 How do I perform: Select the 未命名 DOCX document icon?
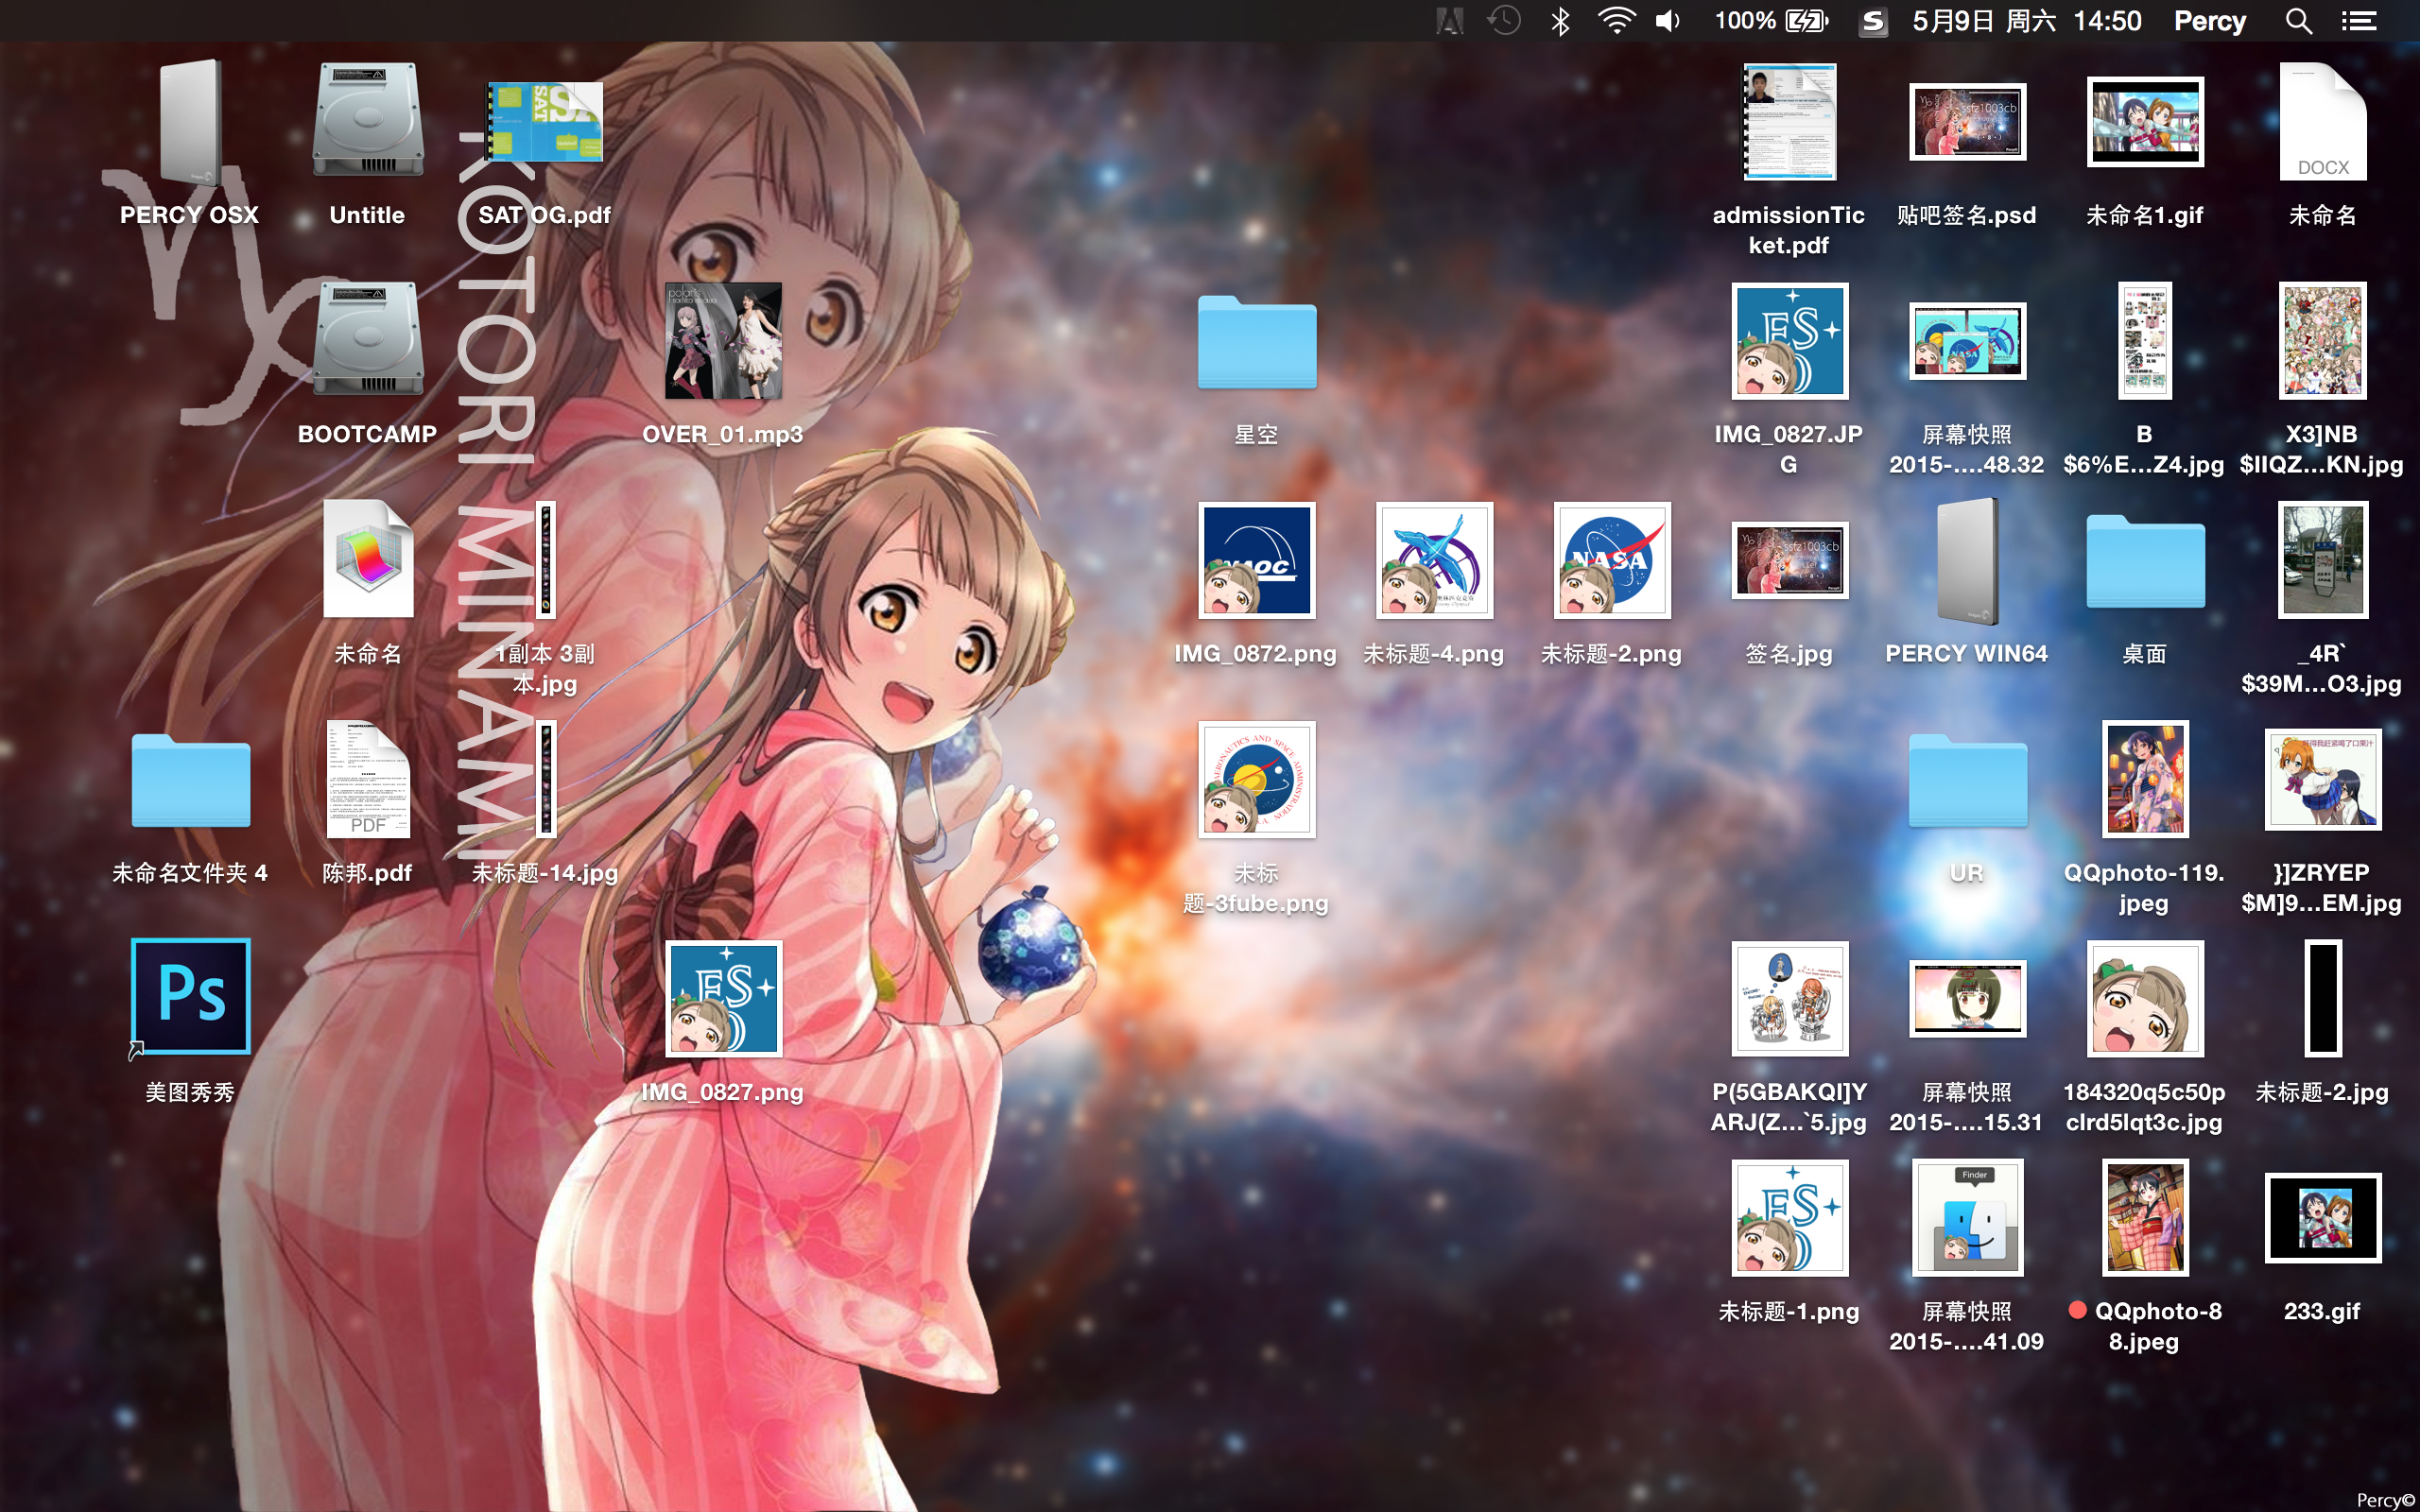tap(2322, 122)
